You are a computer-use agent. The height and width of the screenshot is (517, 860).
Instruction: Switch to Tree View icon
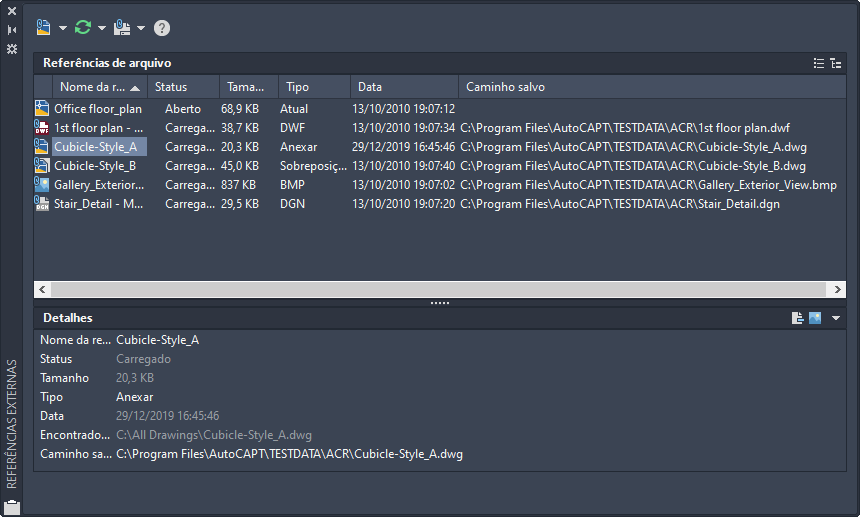pos(835,63)
